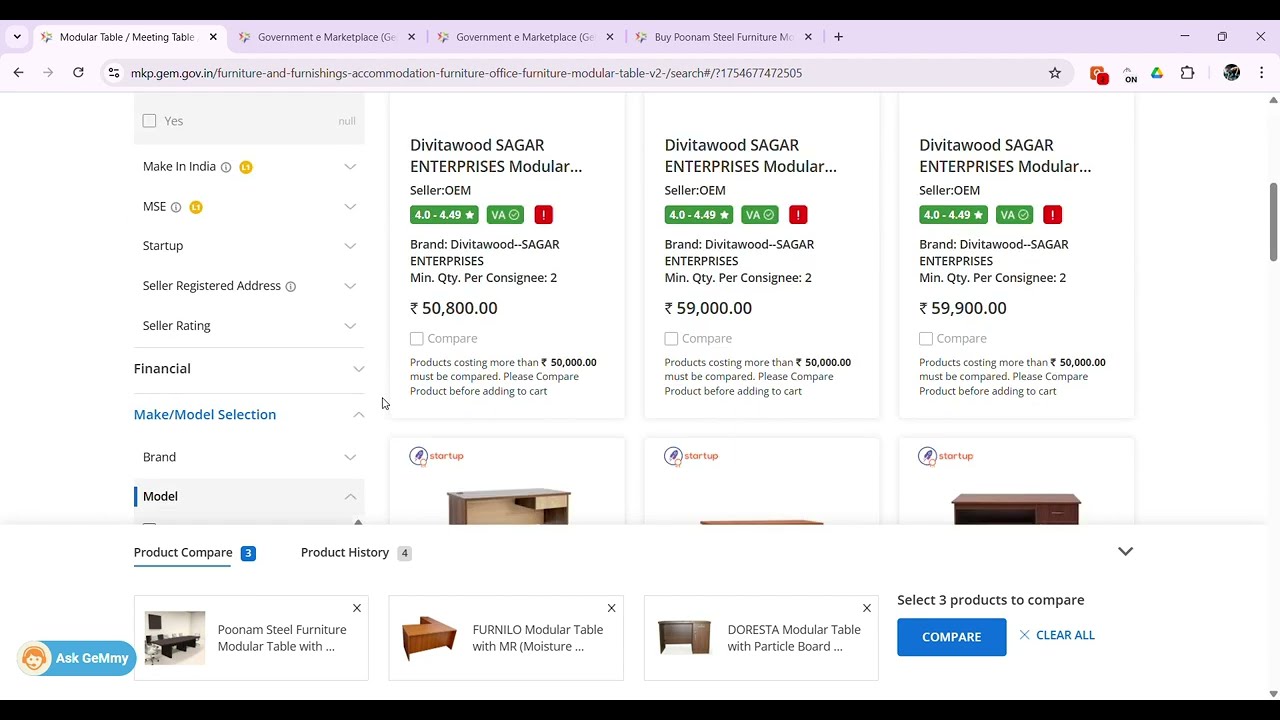Click DORESTA Modular Table thumbnail
The image size is (1280, 720).
(x=685, y=638)
